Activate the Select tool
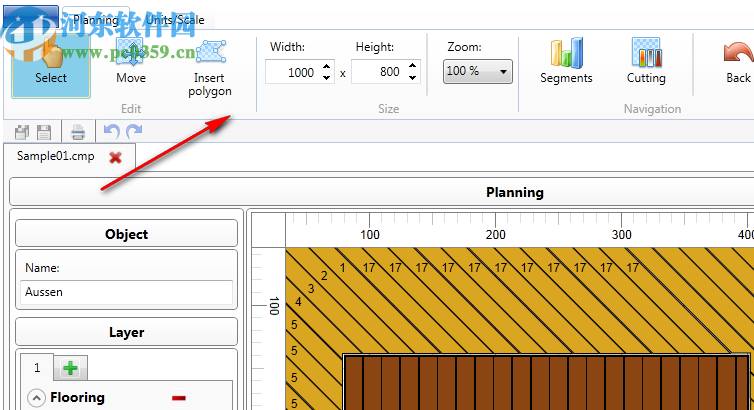 [51, 66]
